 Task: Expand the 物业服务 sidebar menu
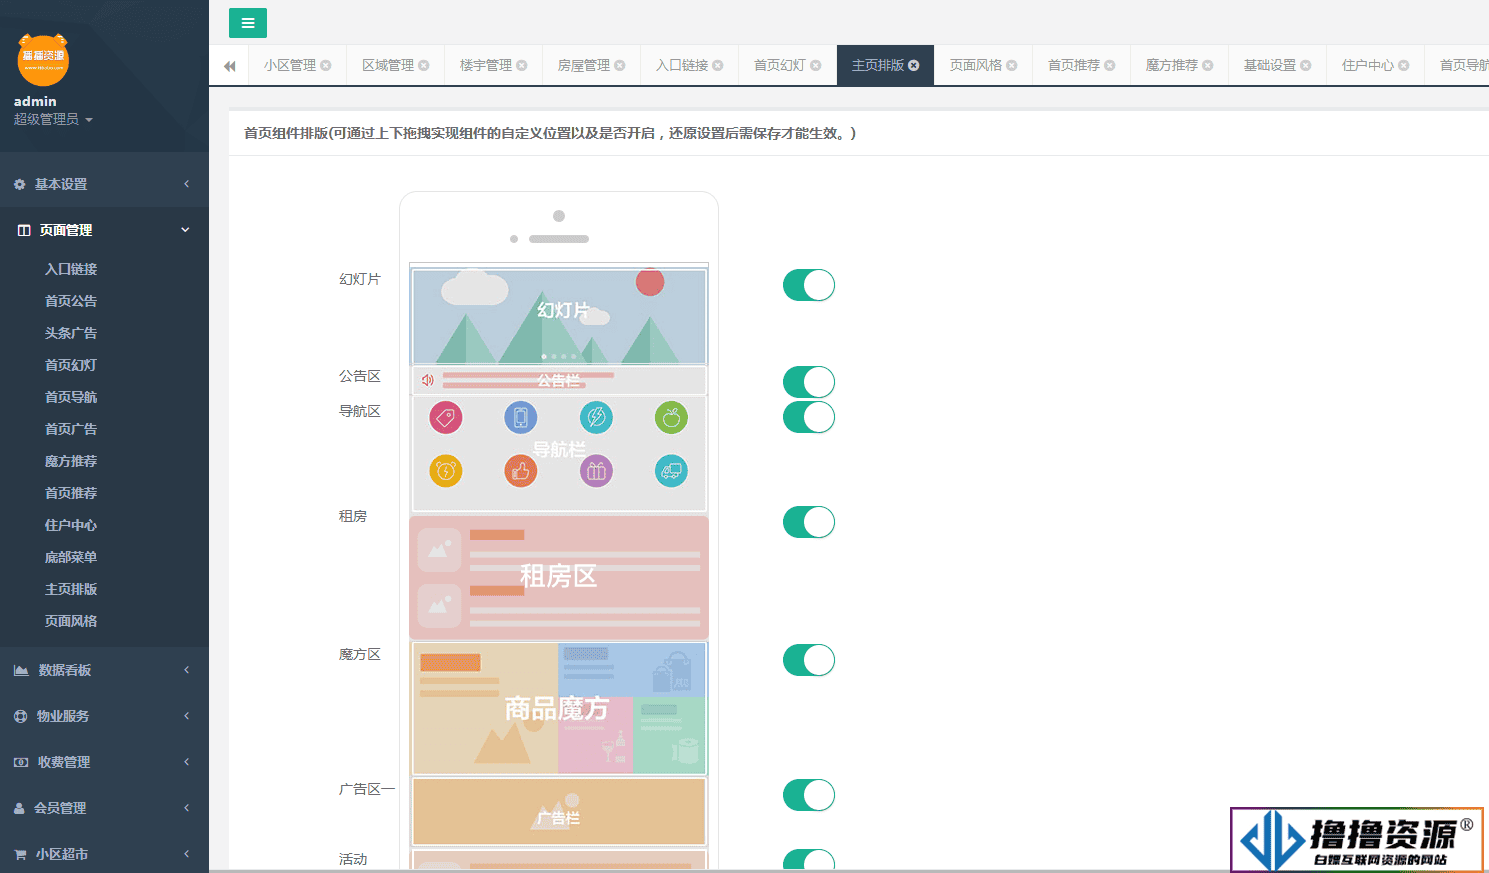pos(104,716)
